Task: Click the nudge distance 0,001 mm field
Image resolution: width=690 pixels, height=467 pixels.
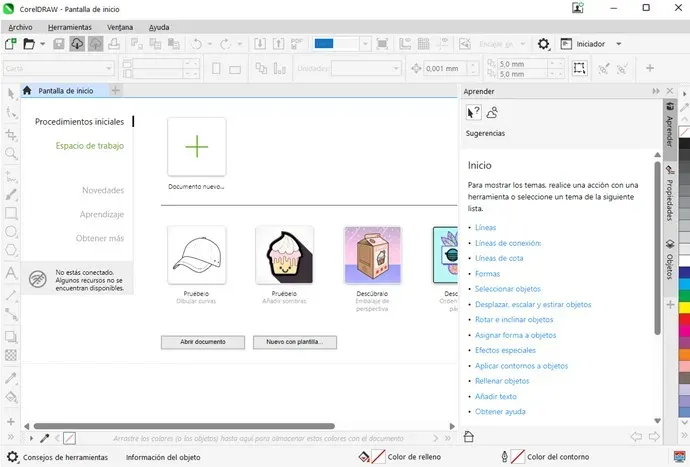Action: click(445, 69)
